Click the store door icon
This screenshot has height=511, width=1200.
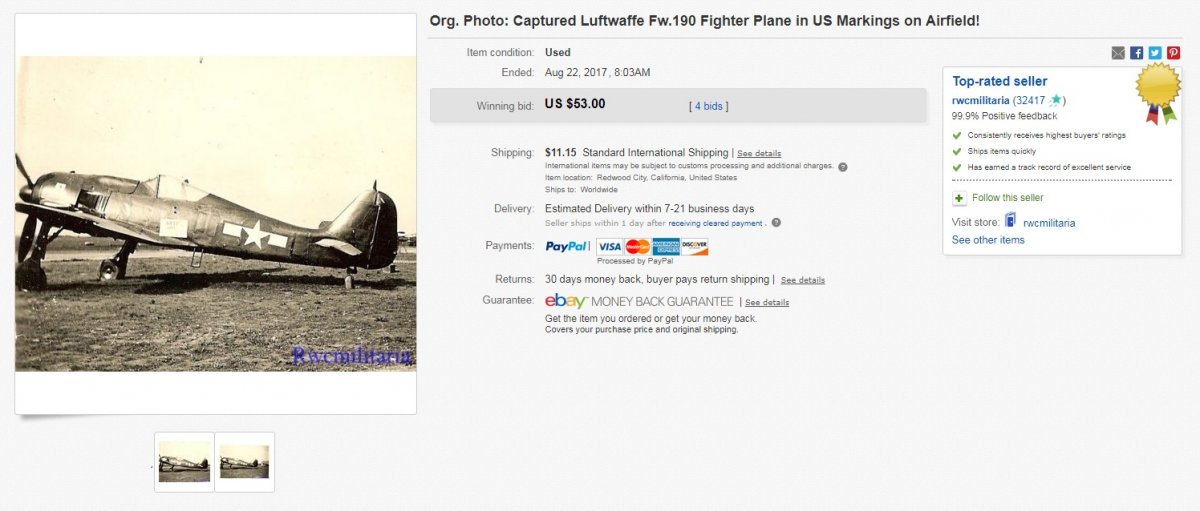coord(1010,221)
